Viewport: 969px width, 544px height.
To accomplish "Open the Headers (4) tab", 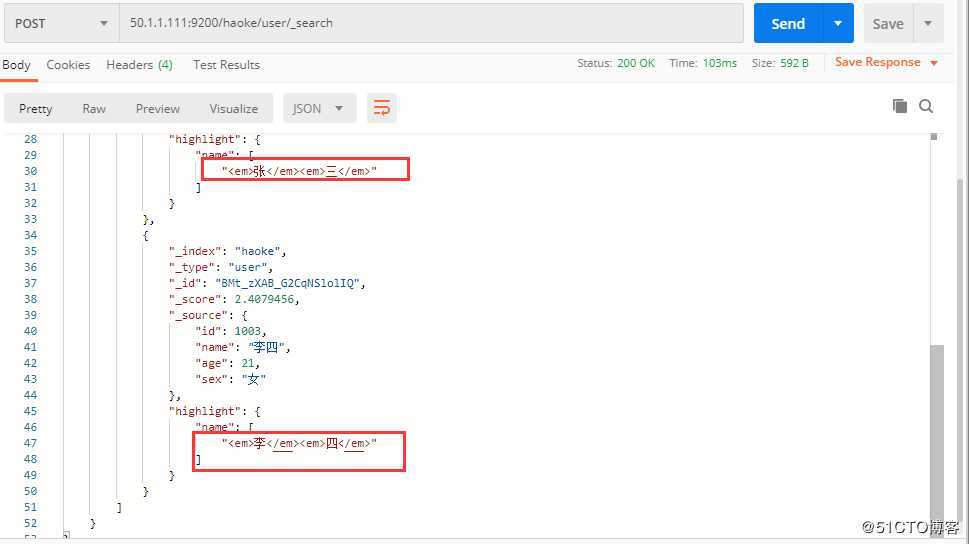I will point(139,64).
